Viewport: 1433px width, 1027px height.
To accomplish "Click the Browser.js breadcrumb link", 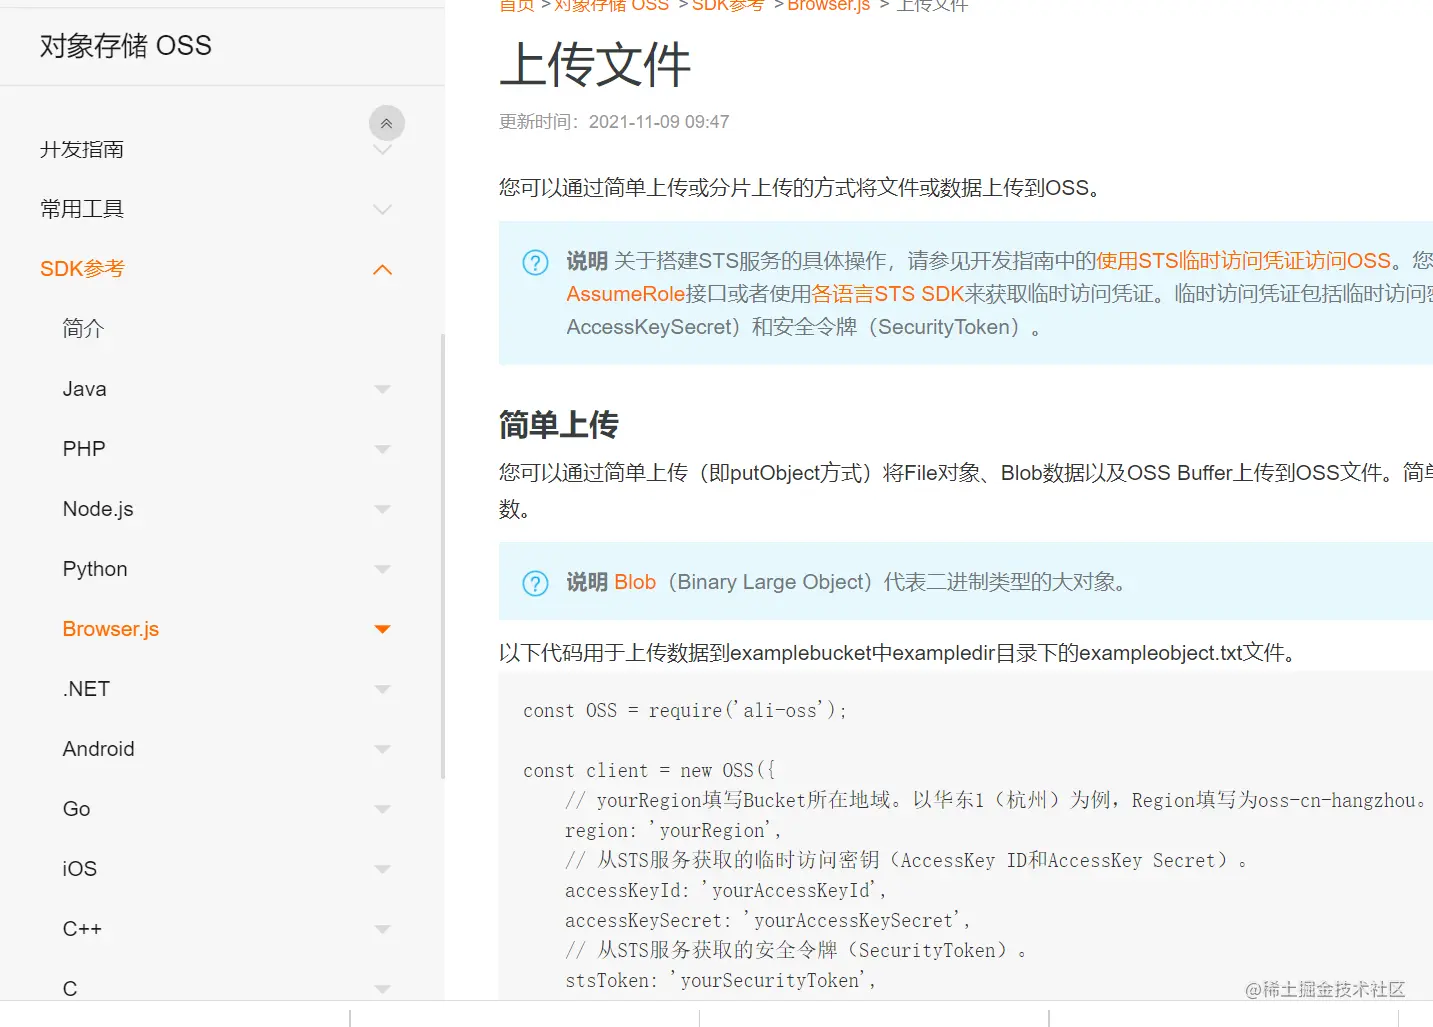I will pyautogui.click(x=829, y=5).
